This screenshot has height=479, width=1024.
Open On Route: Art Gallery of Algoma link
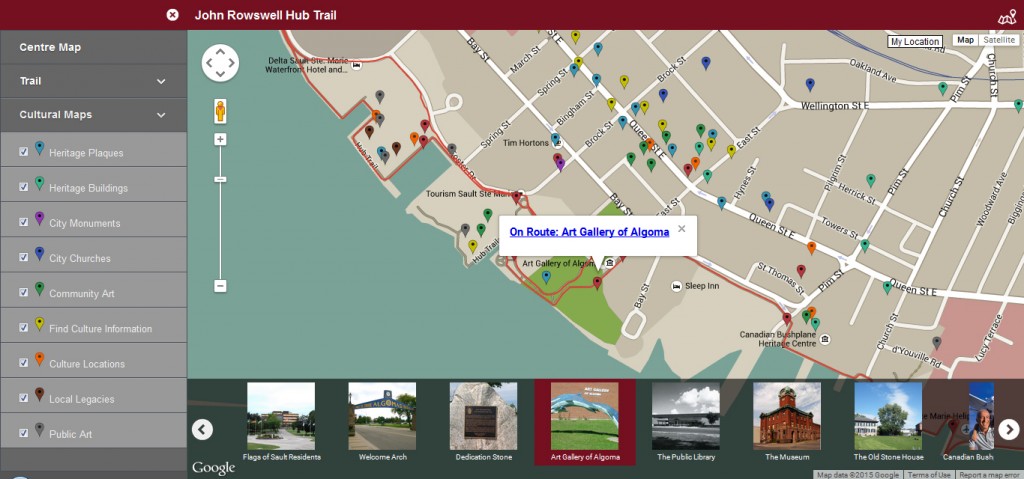(589, 232)
